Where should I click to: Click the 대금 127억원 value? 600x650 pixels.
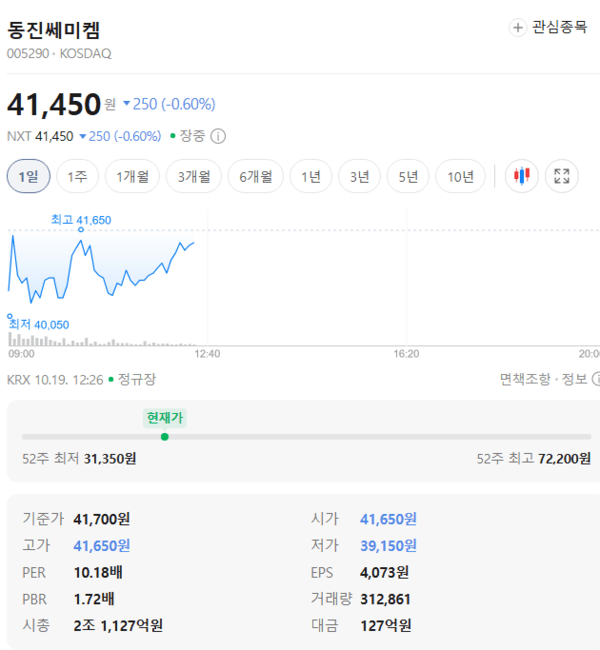[386, 626]
